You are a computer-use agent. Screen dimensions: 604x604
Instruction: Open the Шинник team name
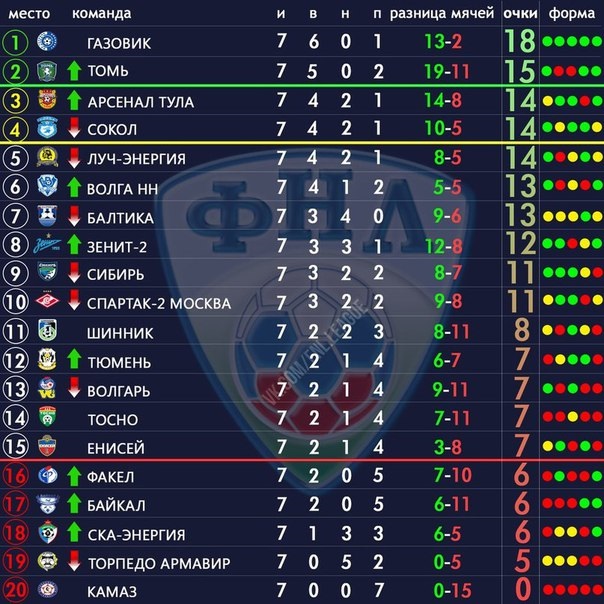point(120,333)
